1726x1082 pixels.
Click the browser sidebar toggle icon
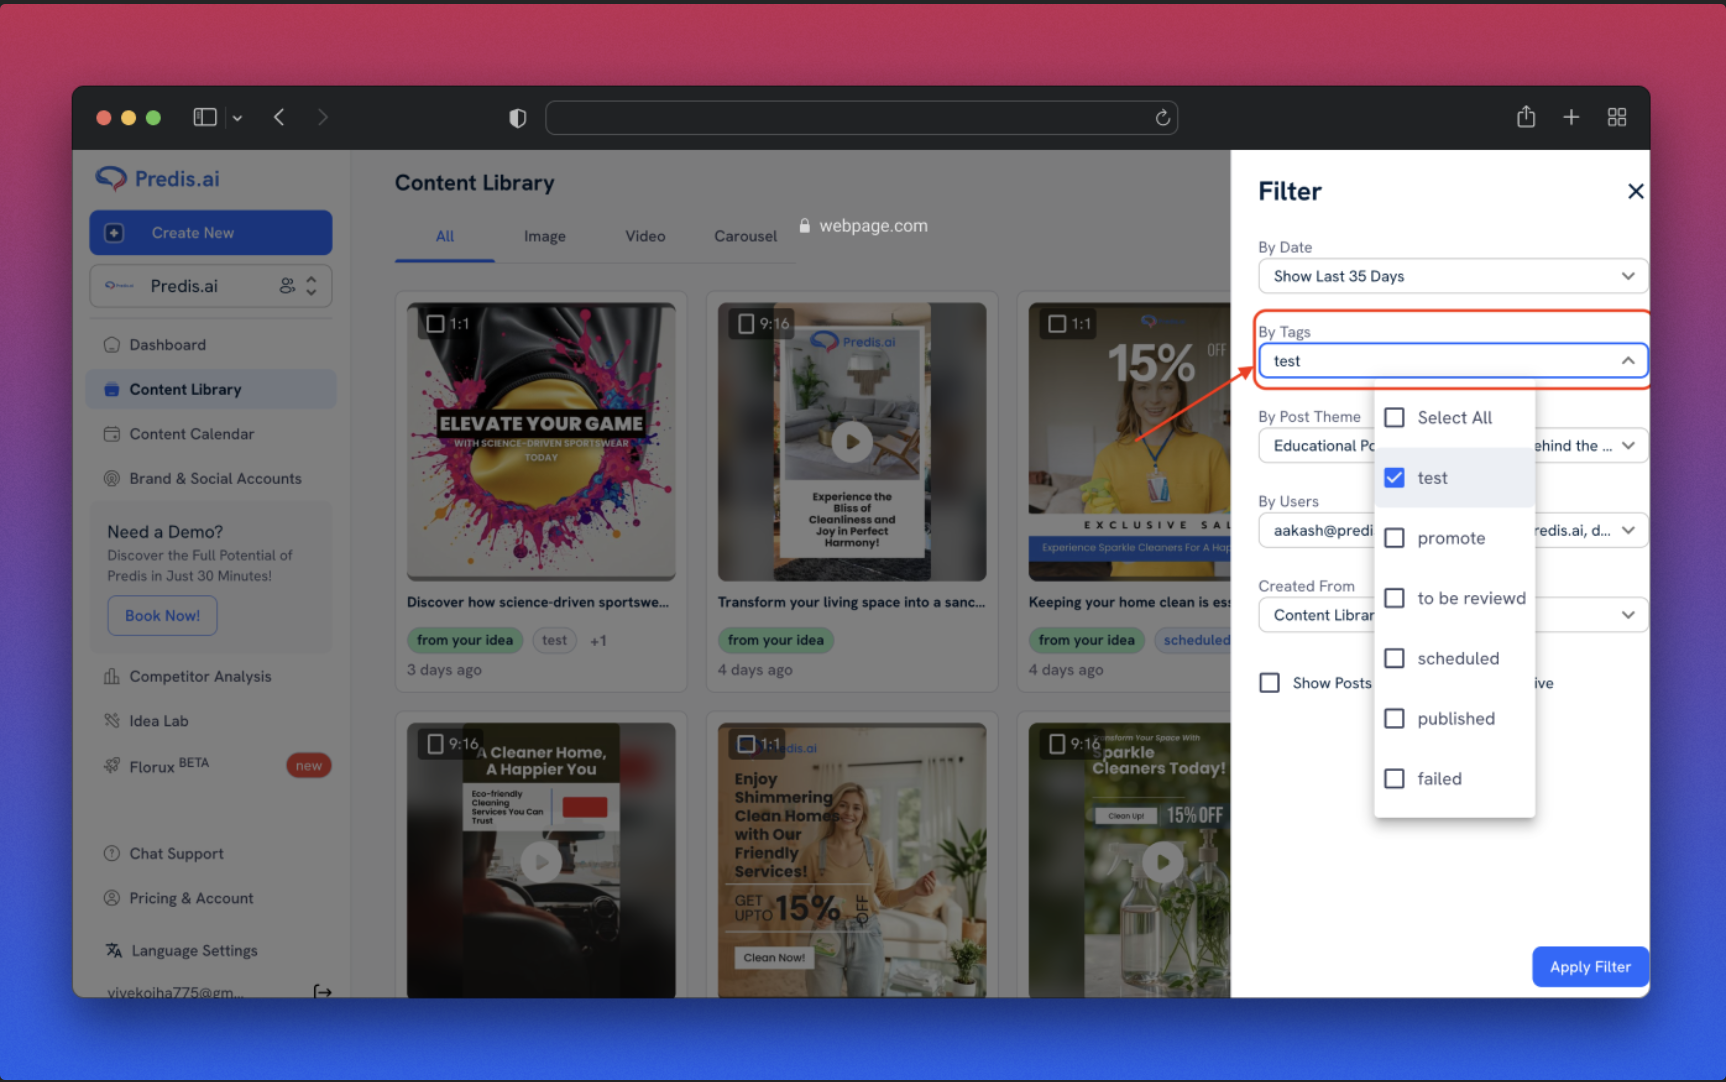[205, 117]
